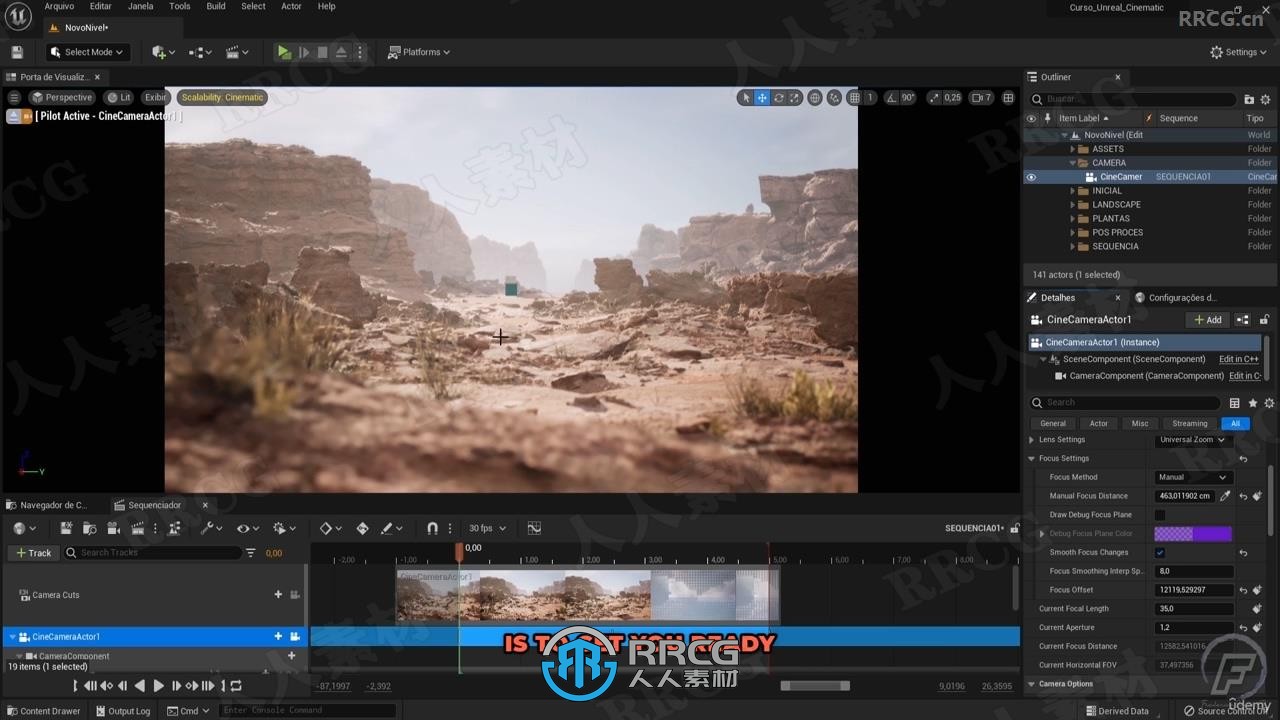Viewport: 1280px width, 720px height.
Task: Activate the Translate gizmo tool
Action: [762, 97]
